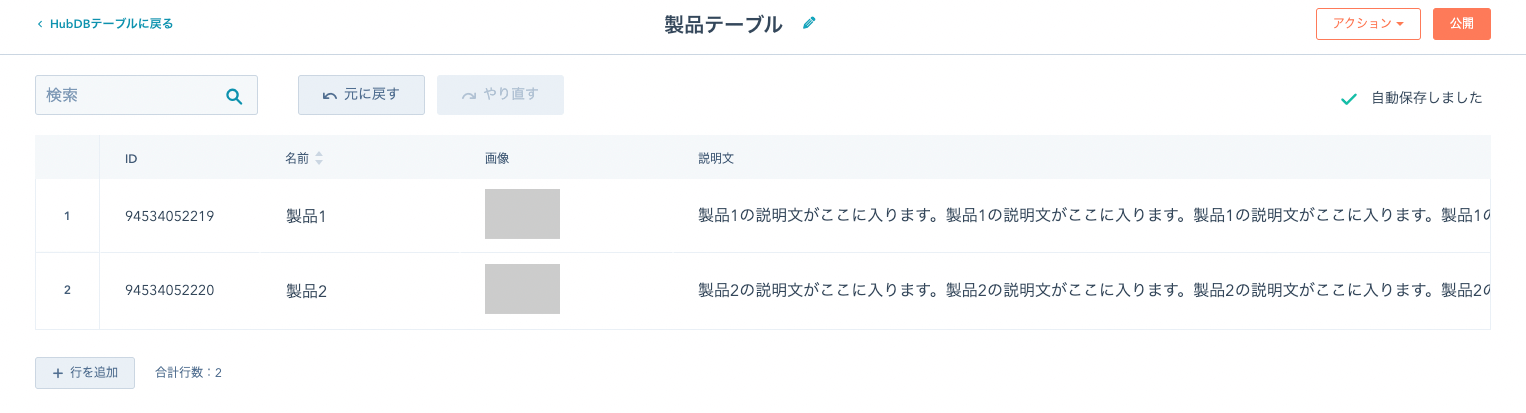
Task: Click the 公開 publish button
Action: [x=1461, y=24]
